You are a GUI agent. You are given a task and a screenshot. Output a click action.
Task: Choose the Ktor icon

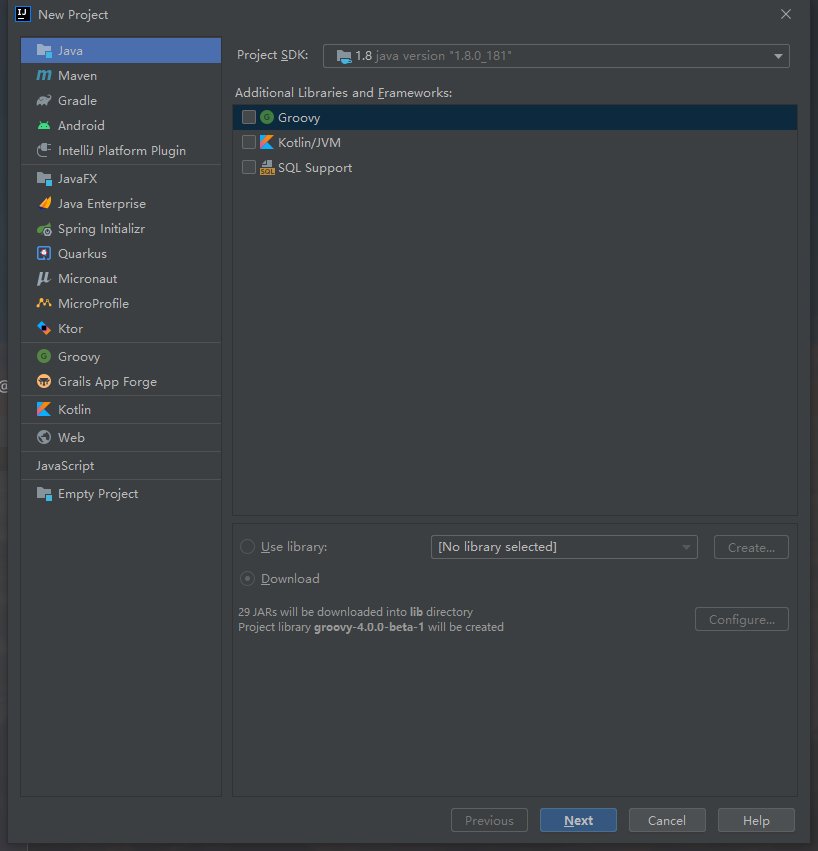coord(44,328)
